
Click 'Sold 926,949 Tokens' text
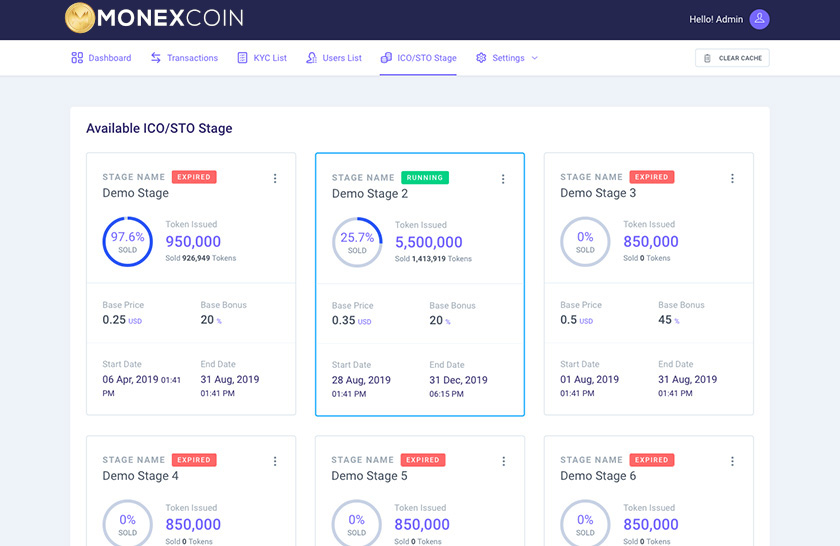200,258
